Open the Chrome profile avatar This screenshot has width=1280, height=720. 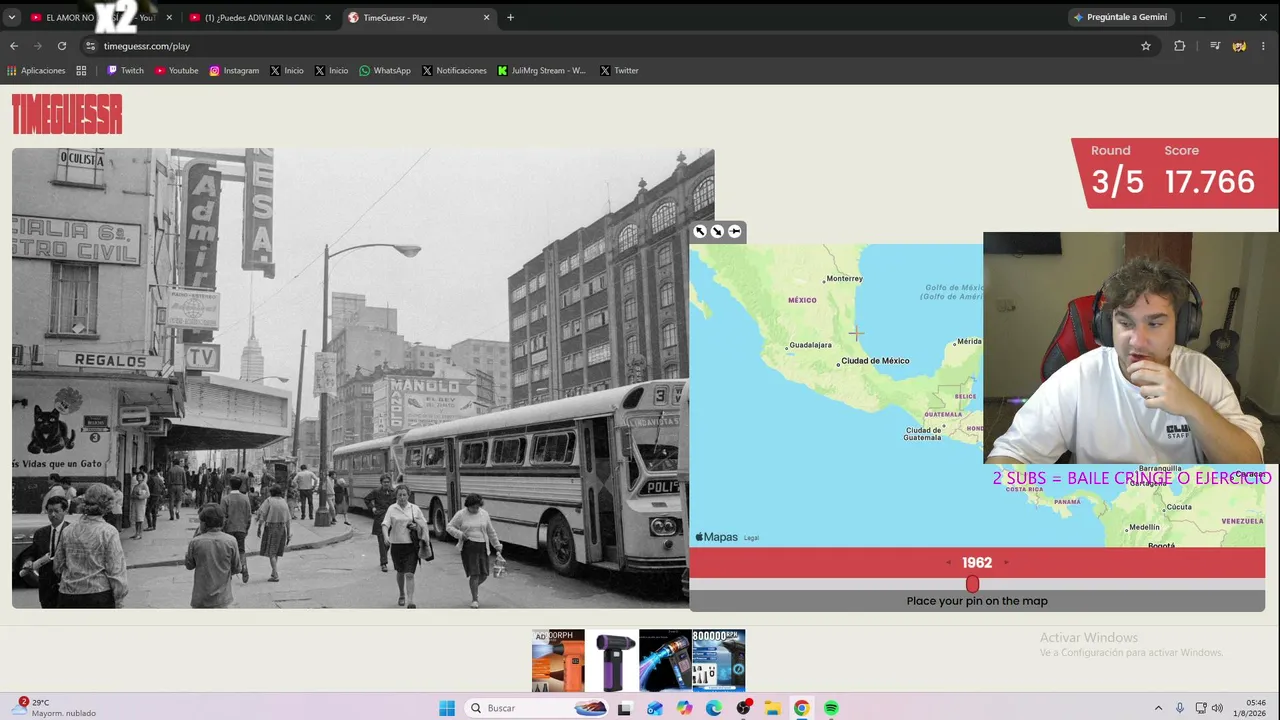[x=1240, y=46]
